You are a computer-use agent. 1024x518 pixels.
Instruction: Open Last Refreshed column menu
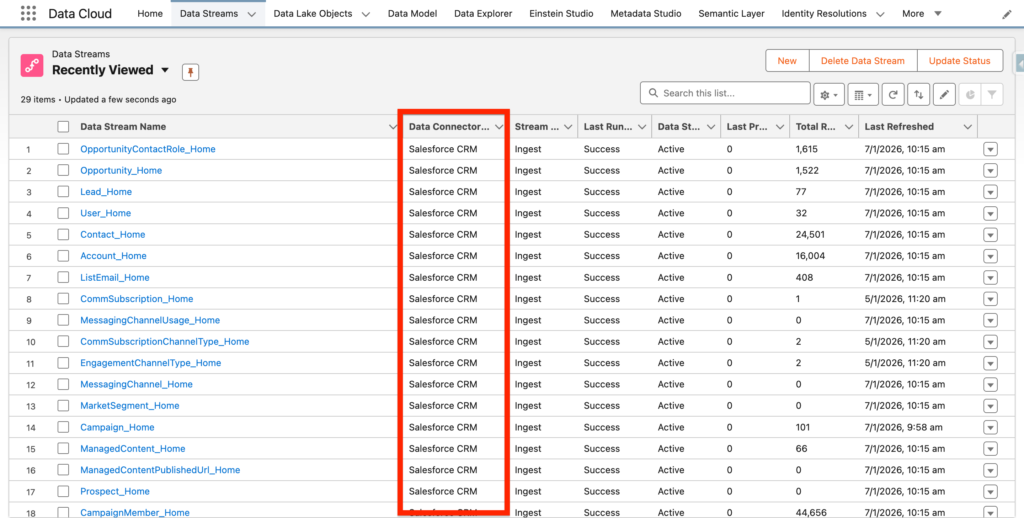967,127
